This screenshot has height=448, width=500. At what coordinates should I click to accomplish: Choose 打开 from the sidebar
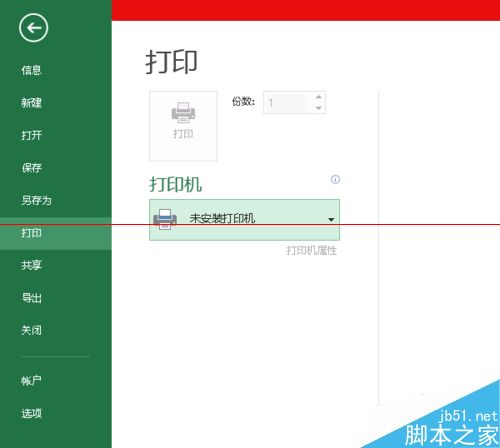pos(31,135)
